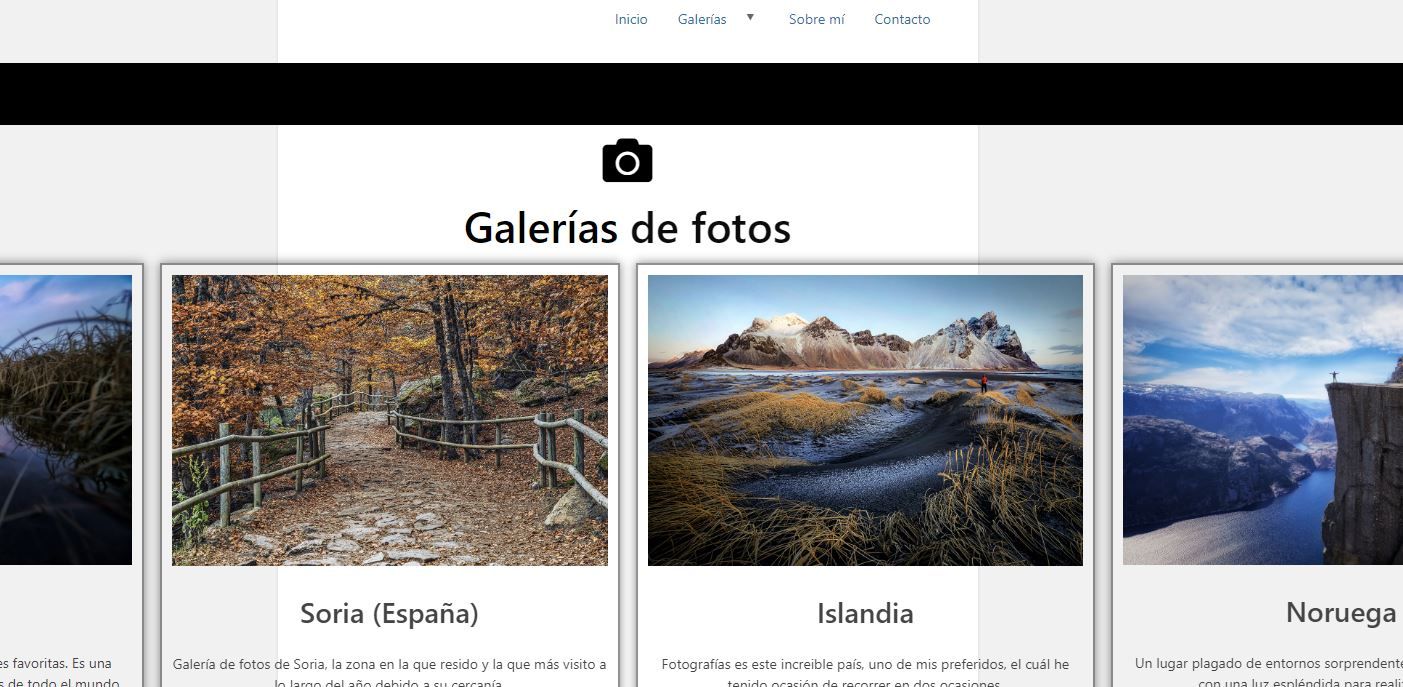Click the camera icon above the heading
This screenshot has height=687, width=1403.
(627, 161)
